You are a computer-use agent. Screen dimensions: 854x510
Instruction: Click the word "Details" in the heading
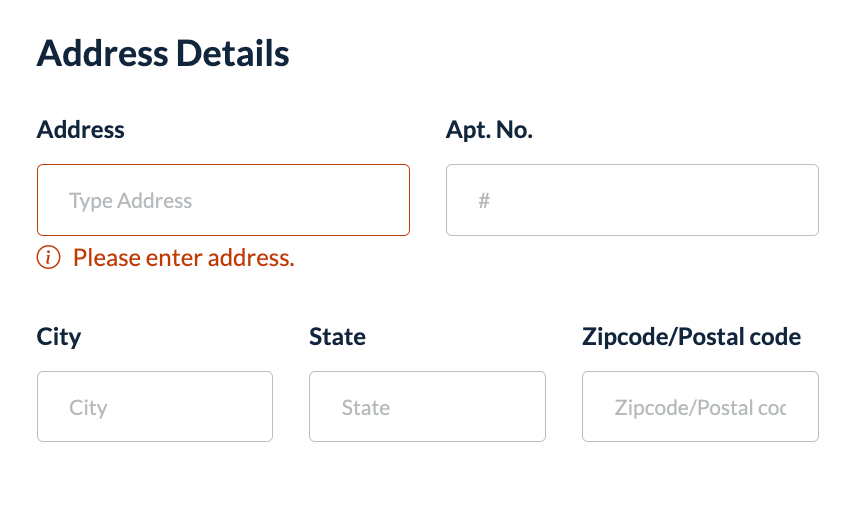pos(233,53)
